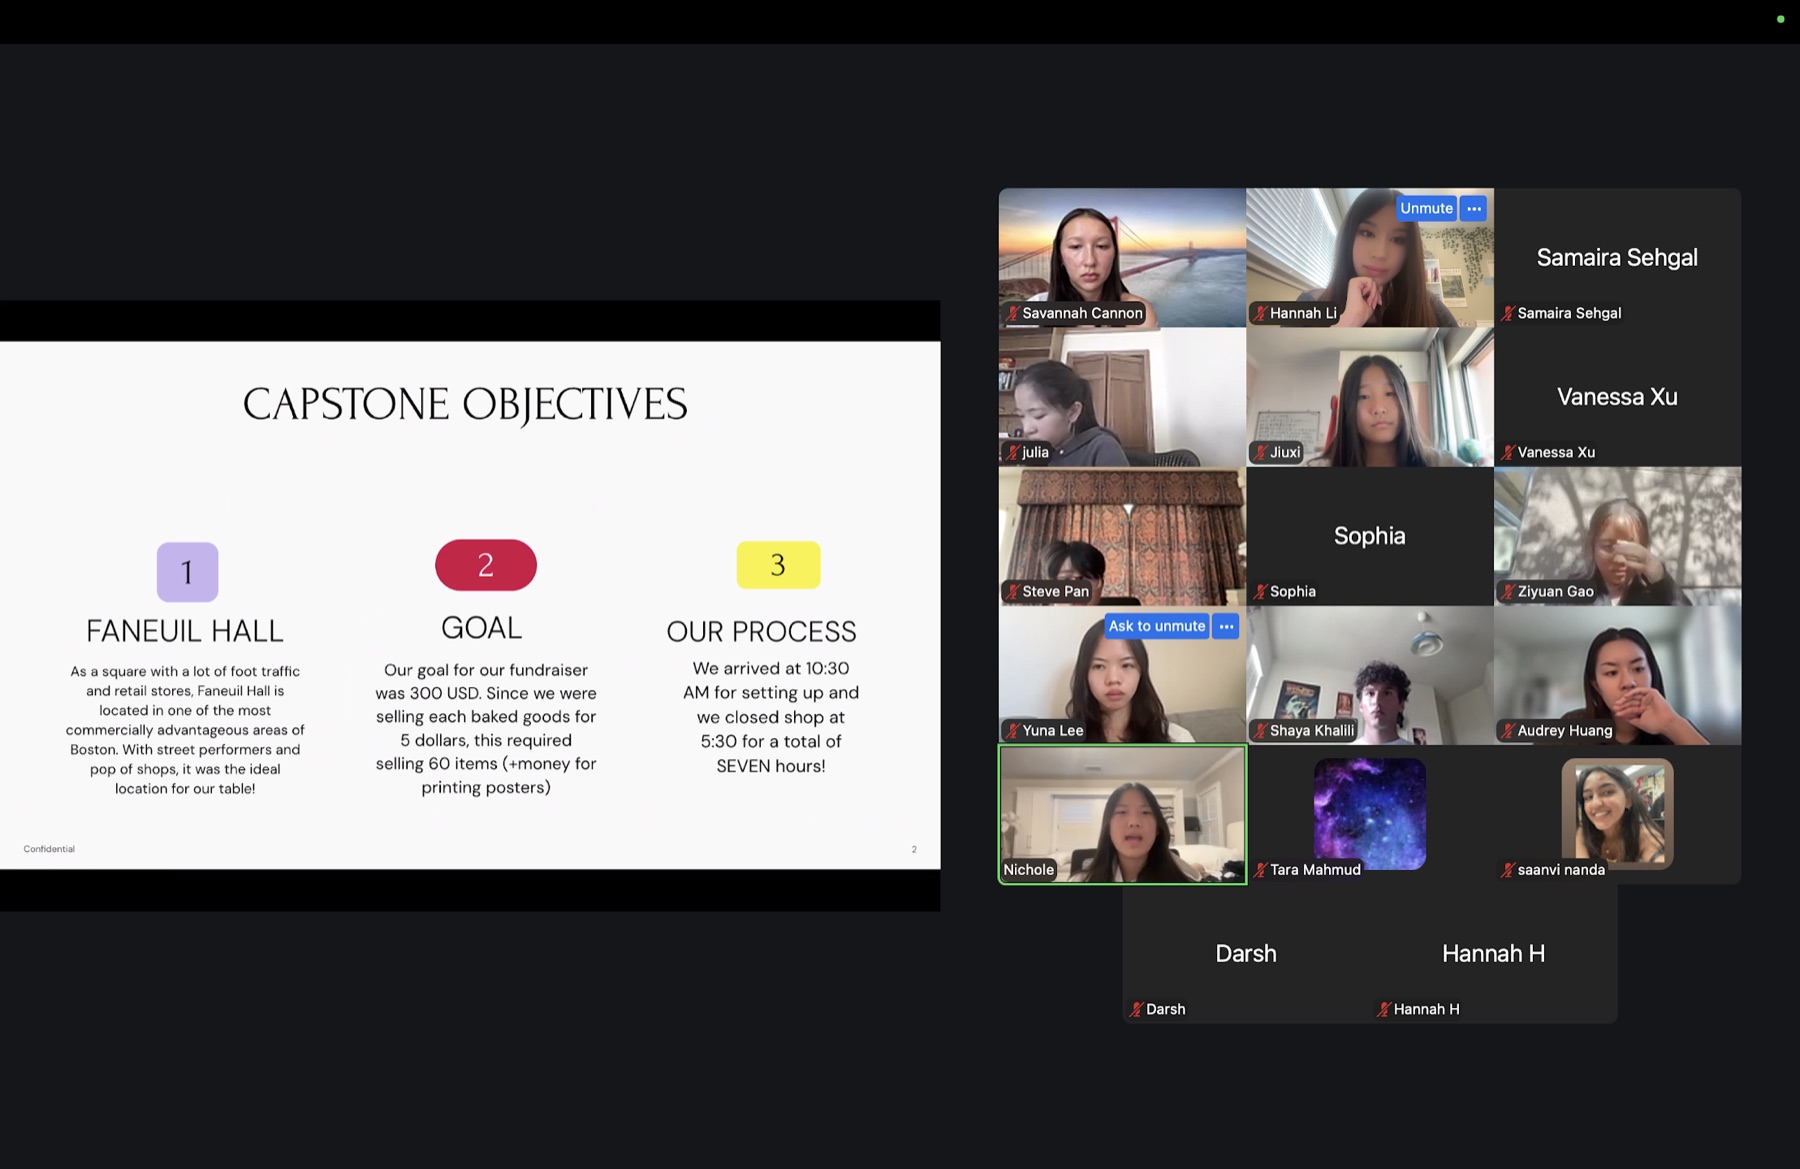1800x1169 pixels.
Task: Click the yellow number 3 badge on the slide
Action: click(x=778, y=565)
